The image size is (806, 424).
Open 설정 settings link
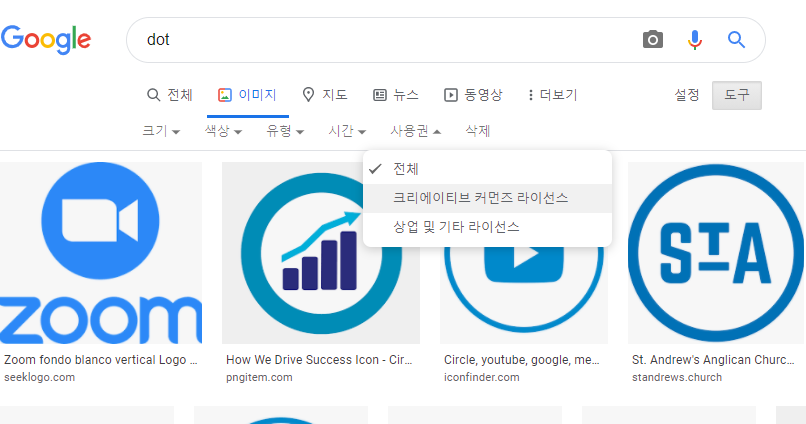click(x=687, y=95)
